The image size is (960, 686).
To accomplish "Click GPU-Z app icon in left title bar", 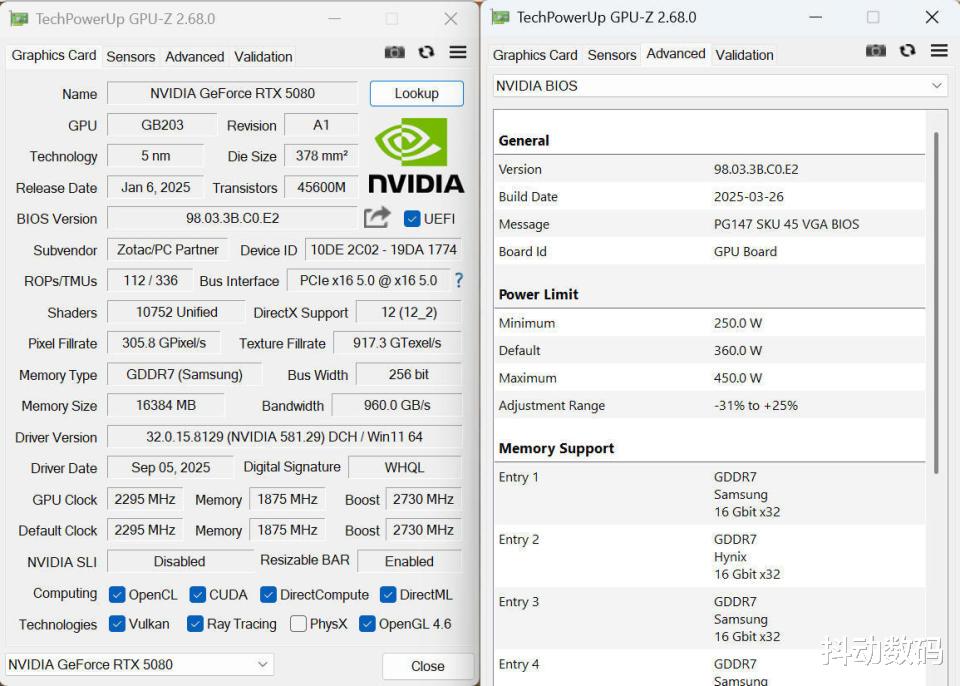I will point(18,19).
